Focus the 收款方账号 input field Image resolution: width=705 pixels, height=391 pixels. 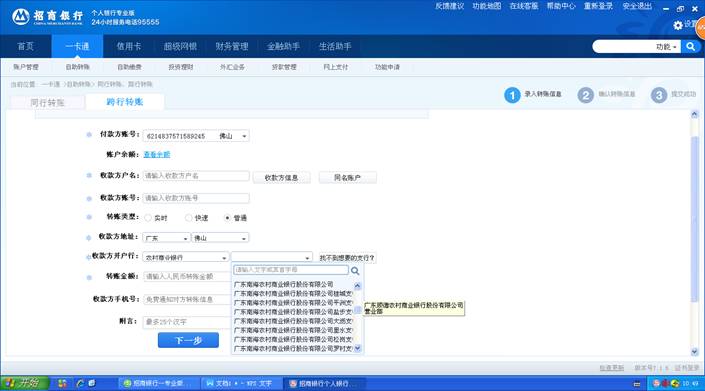pos(196,198)
